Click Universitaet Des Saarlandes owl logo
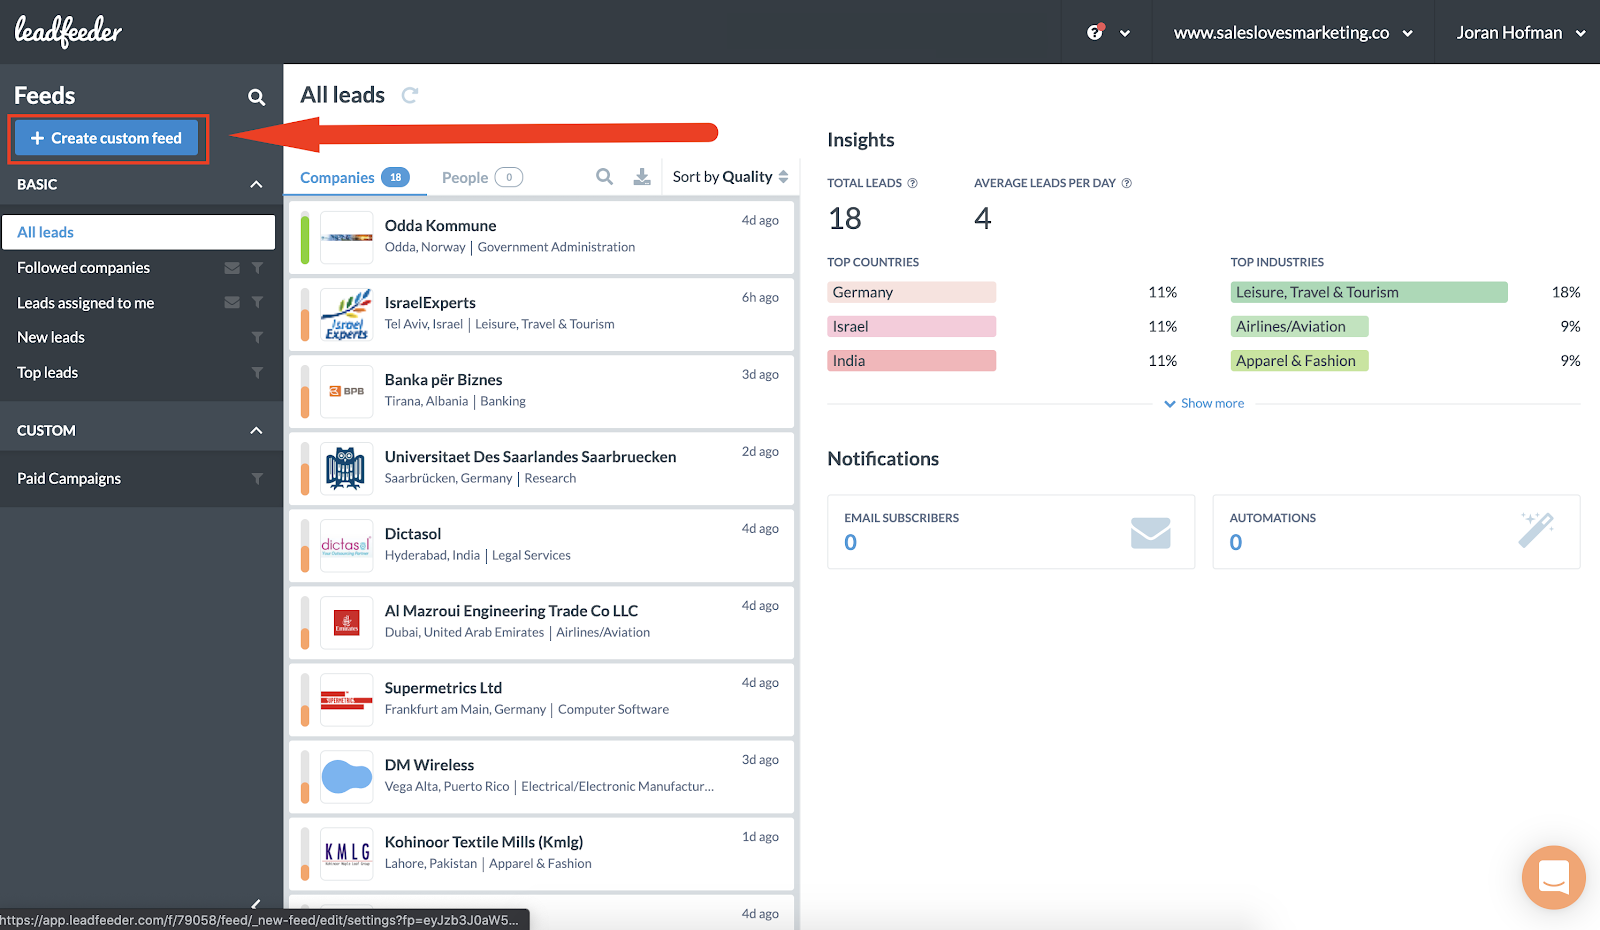This screenshot has height=930, width=1600. [x=346, y=469]
